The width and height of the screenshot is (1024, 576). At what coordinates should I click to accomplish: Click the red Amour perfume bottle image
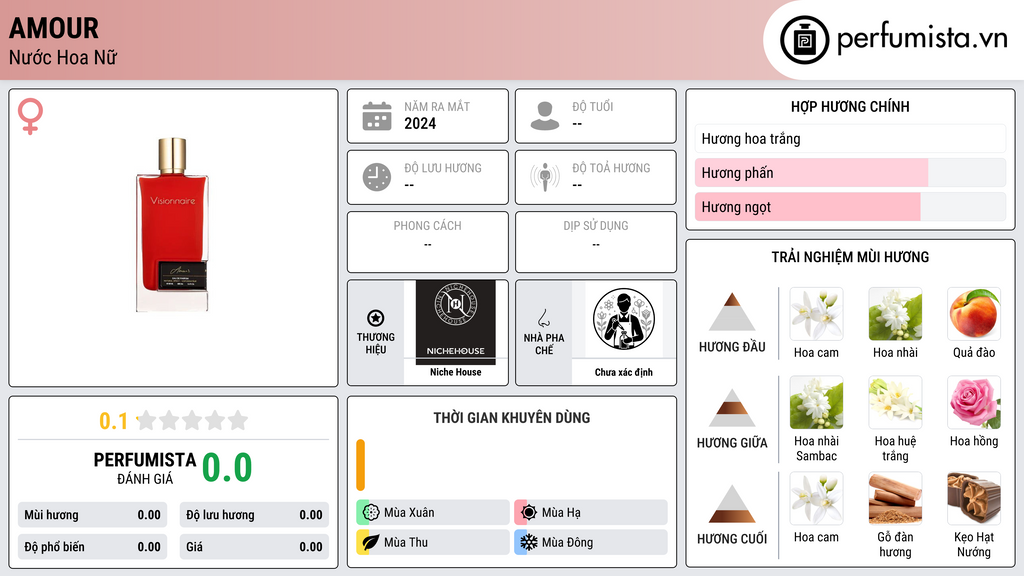(172, 225)
